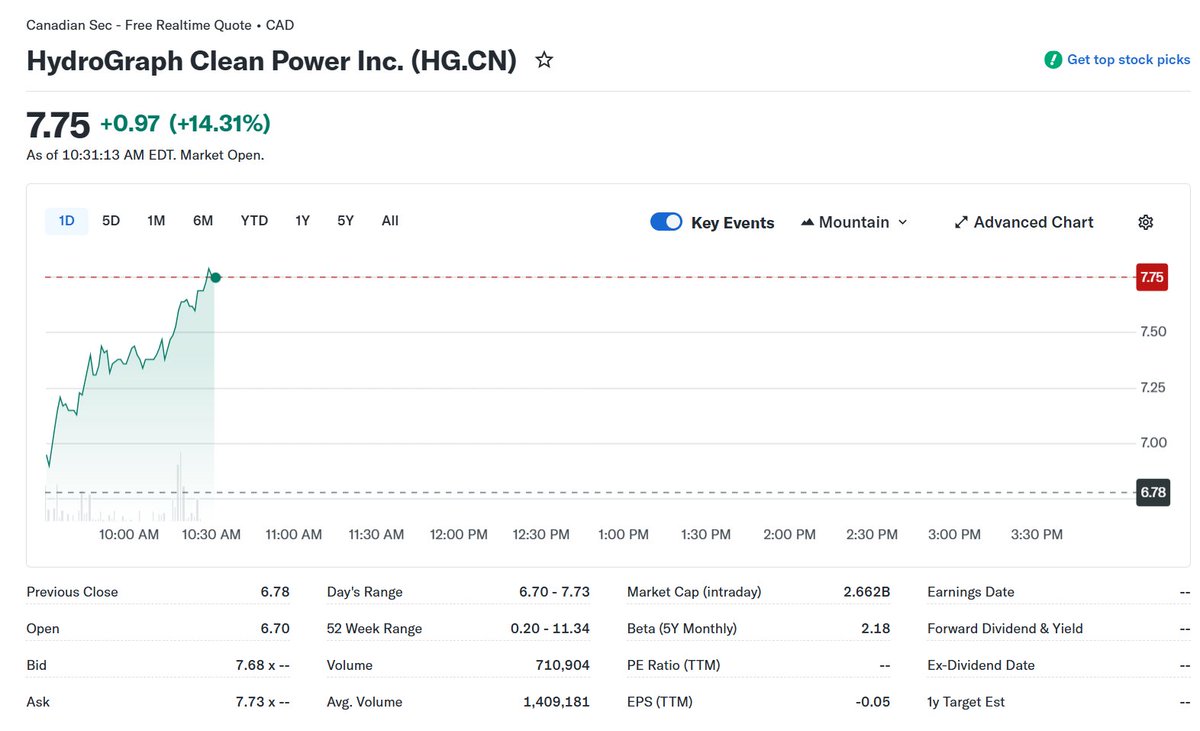The width and height of the screenshot is (1200, 731).
Task: Click the Avg. Volume value 1,409,181
Action: click(556, 702)
